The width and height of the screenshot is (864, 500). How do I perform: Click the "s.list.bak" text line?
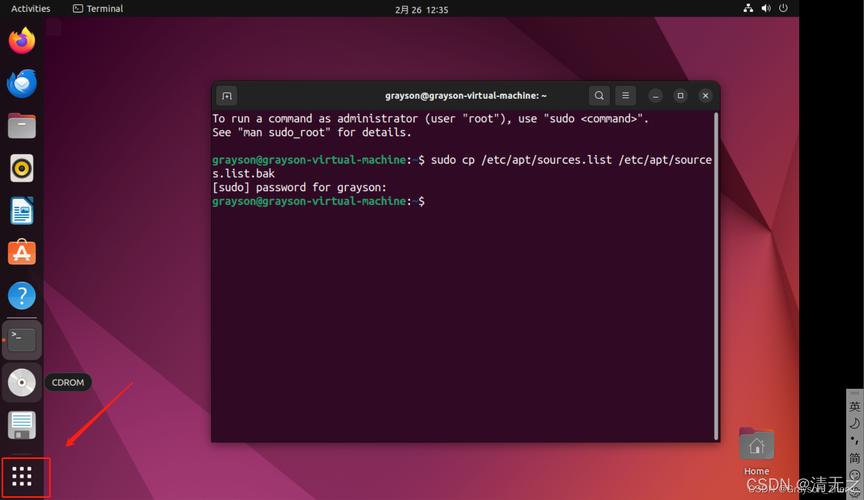[244, 174]
